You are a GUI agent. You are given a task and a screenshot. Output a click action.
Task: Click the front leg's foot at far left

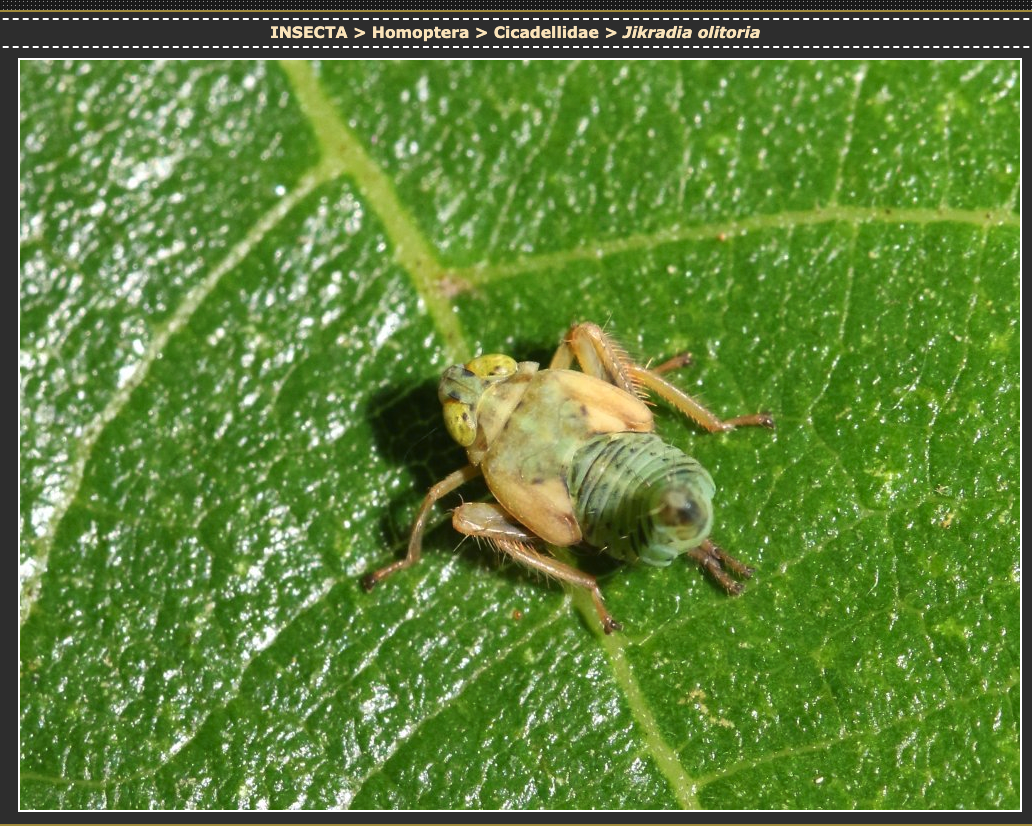371,581
